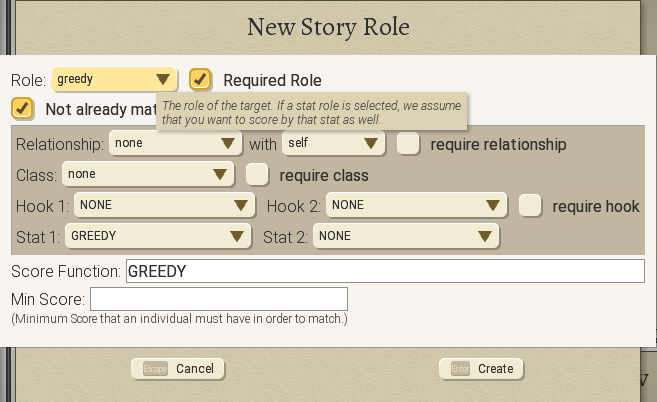The height and width of the screenshot is (402, 657).
Task: Click the Score Function text field
Action: pyautogui.click(x=384, y=271)
